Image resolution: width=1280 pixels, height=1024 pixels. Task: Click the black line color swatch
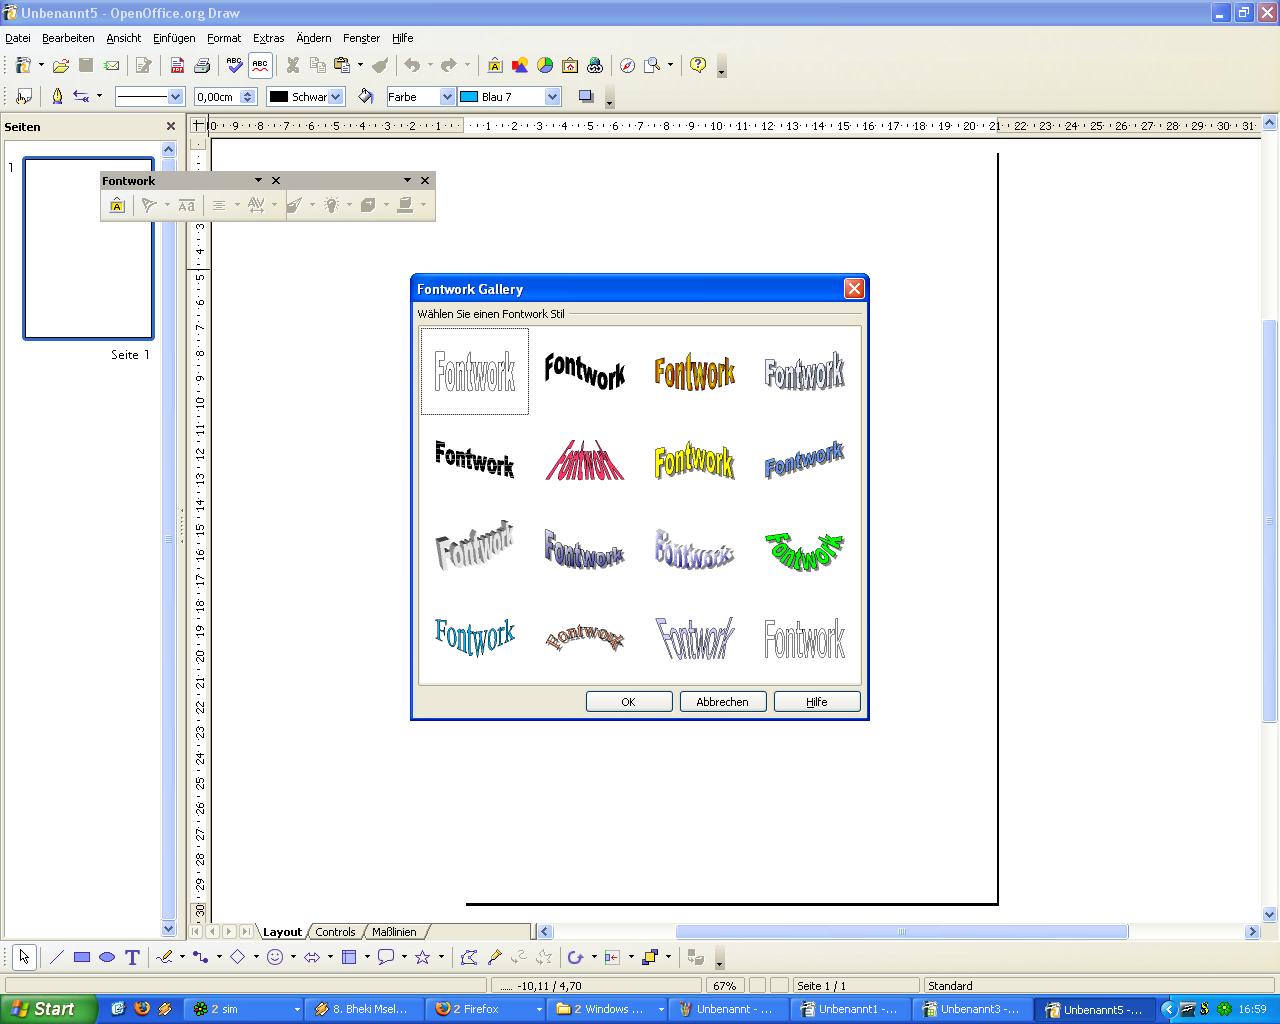pyautogui.click(x=279, y=97)
